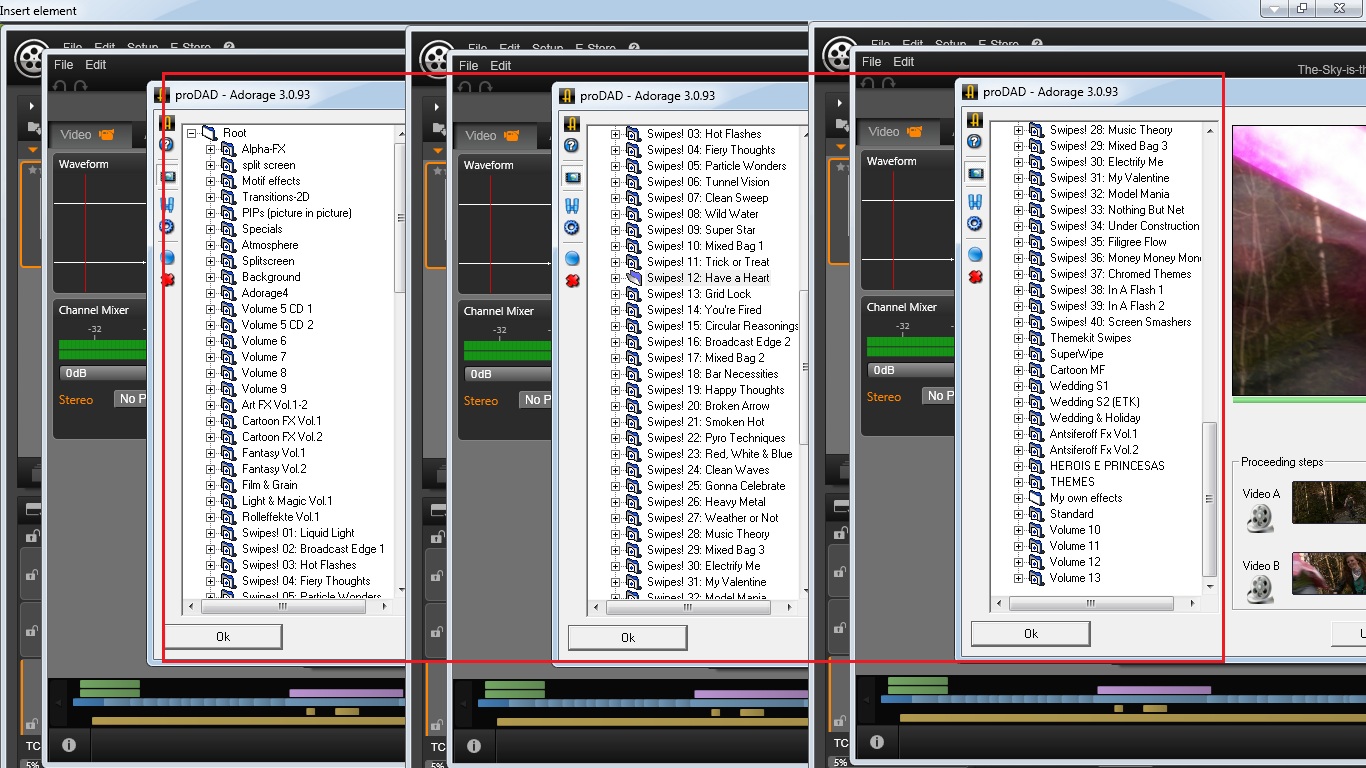This screenshot has width=1366, height=768.
Task: Click the pink transition preview image
Action: 1299,260
